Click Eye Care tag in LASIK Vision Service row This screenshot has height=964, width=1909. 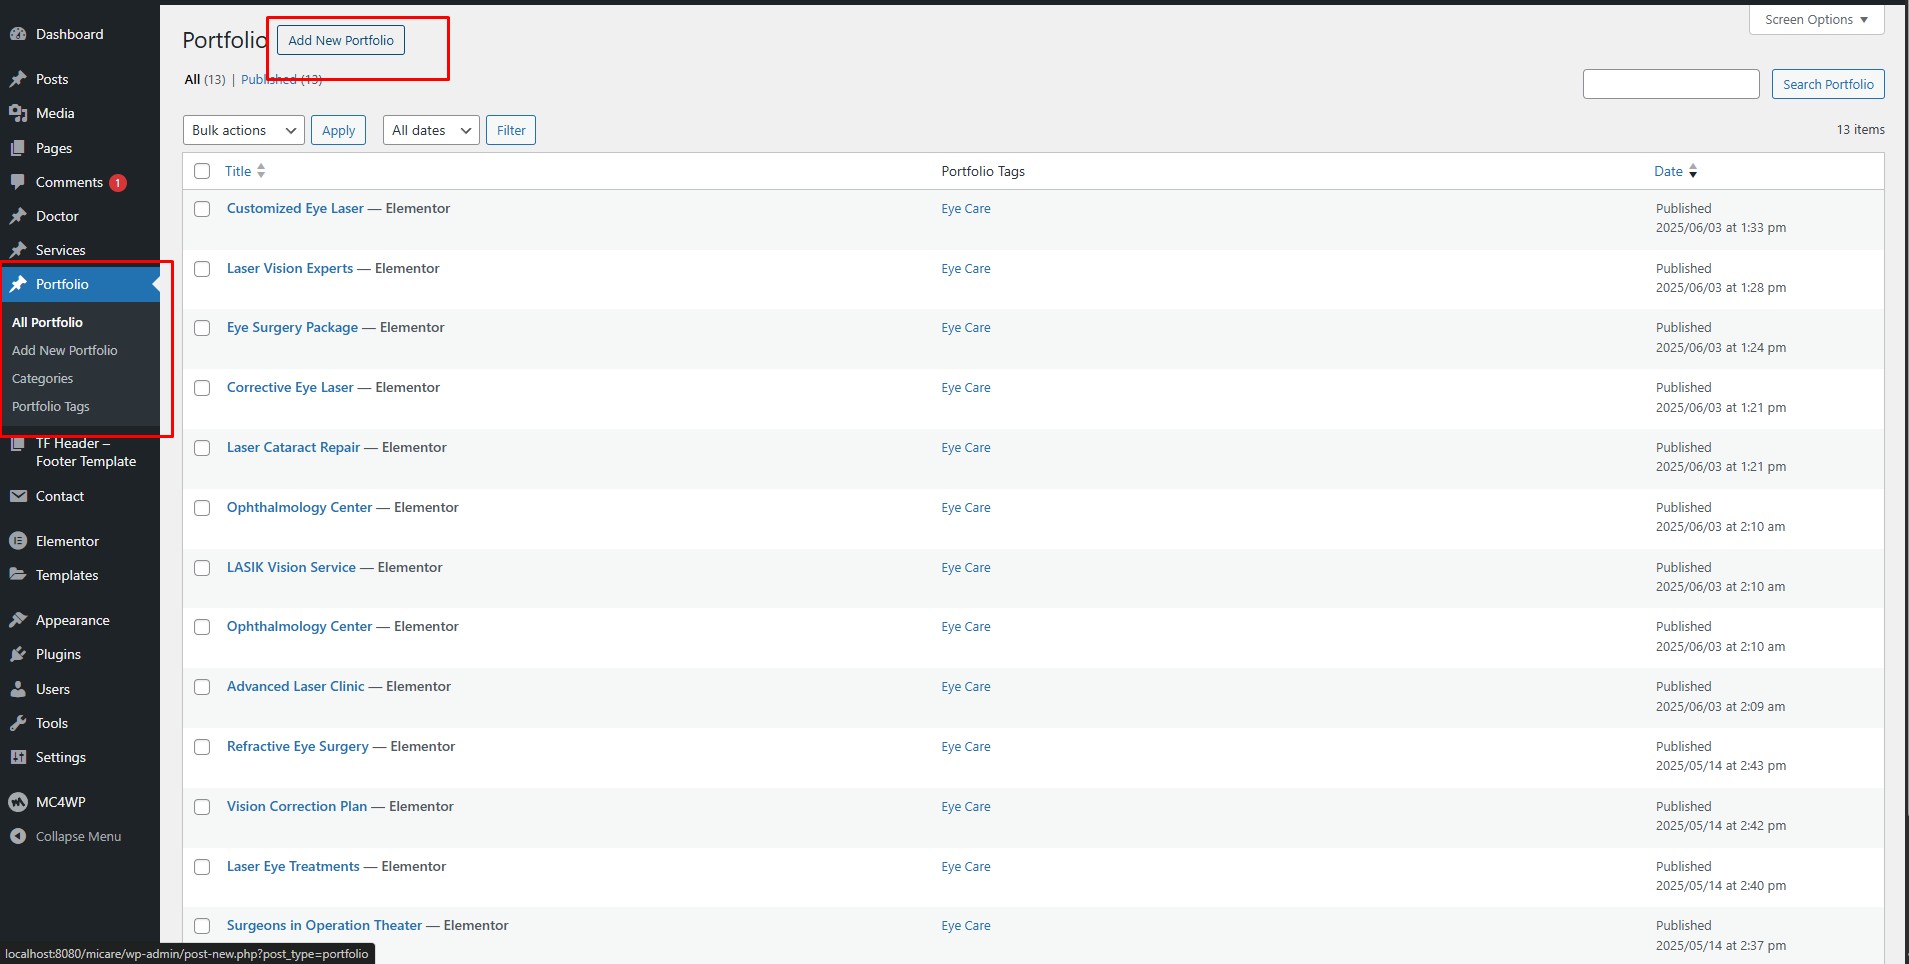[966, 568]
